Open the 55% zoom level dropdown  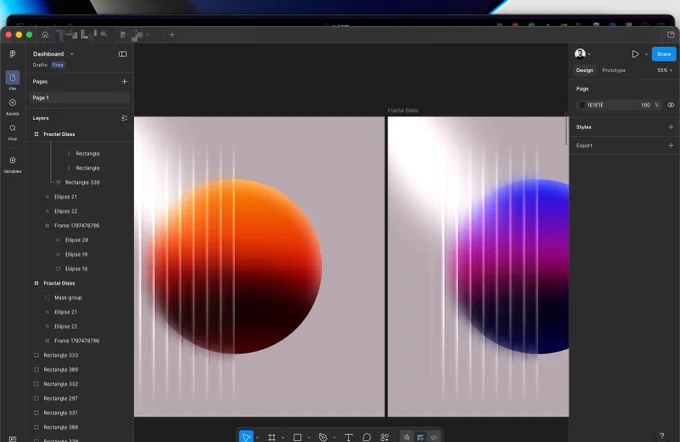tap(664, 70)
